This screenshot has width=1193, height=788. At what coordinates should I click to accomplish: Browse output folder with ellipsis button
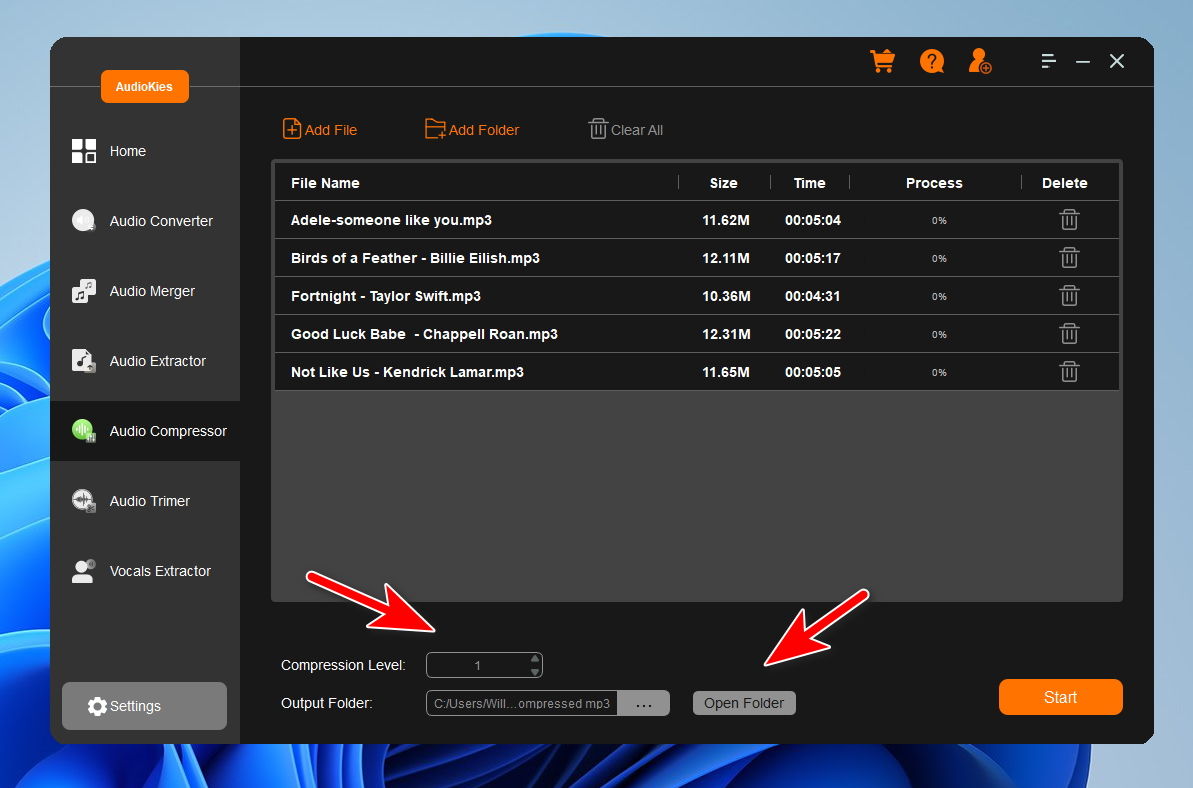click(x=644, y=704)
